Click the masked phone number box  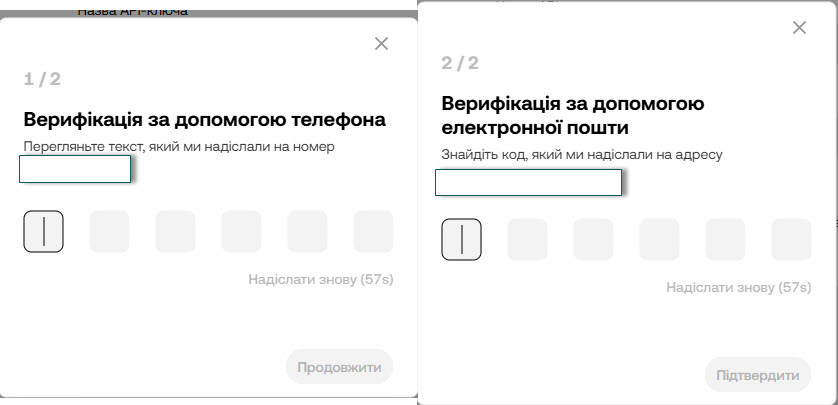pyautogui.click(x=75, y=170)
